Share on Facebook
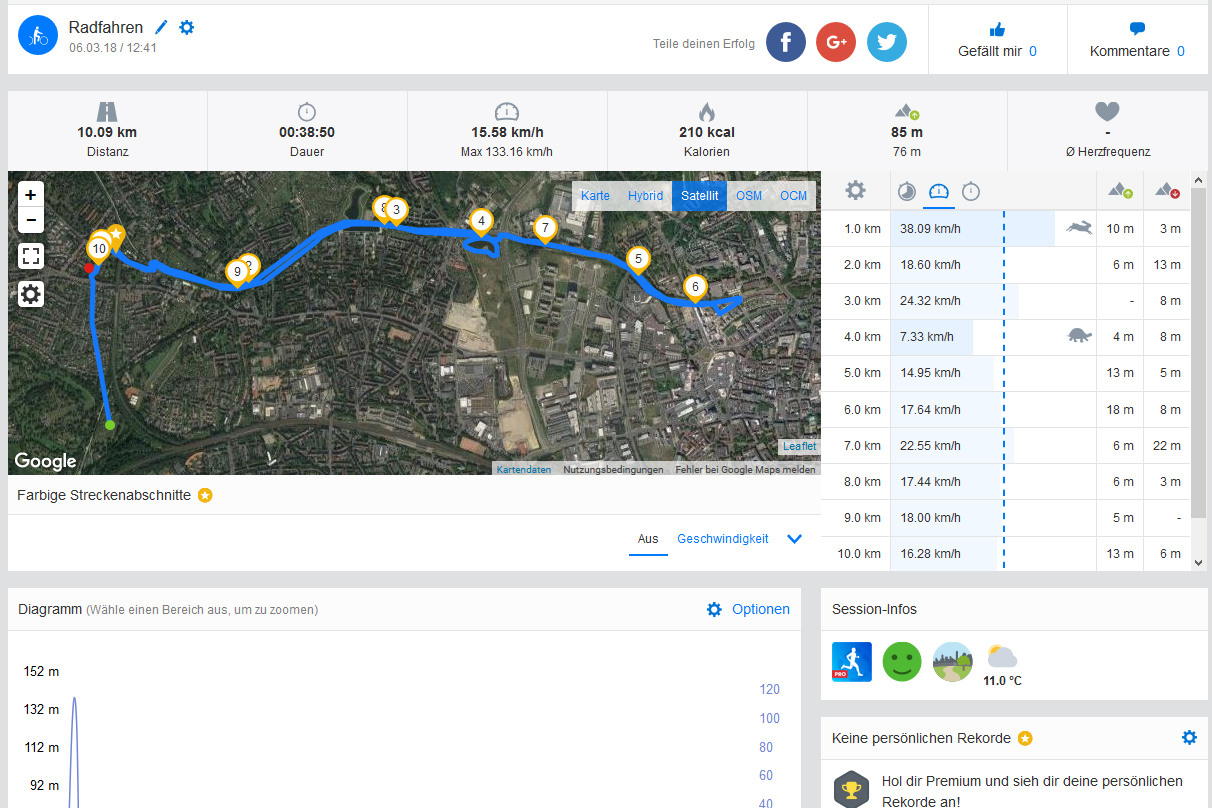The height and width of the screenshot is (808, 1212). click(x=786, y=42)
